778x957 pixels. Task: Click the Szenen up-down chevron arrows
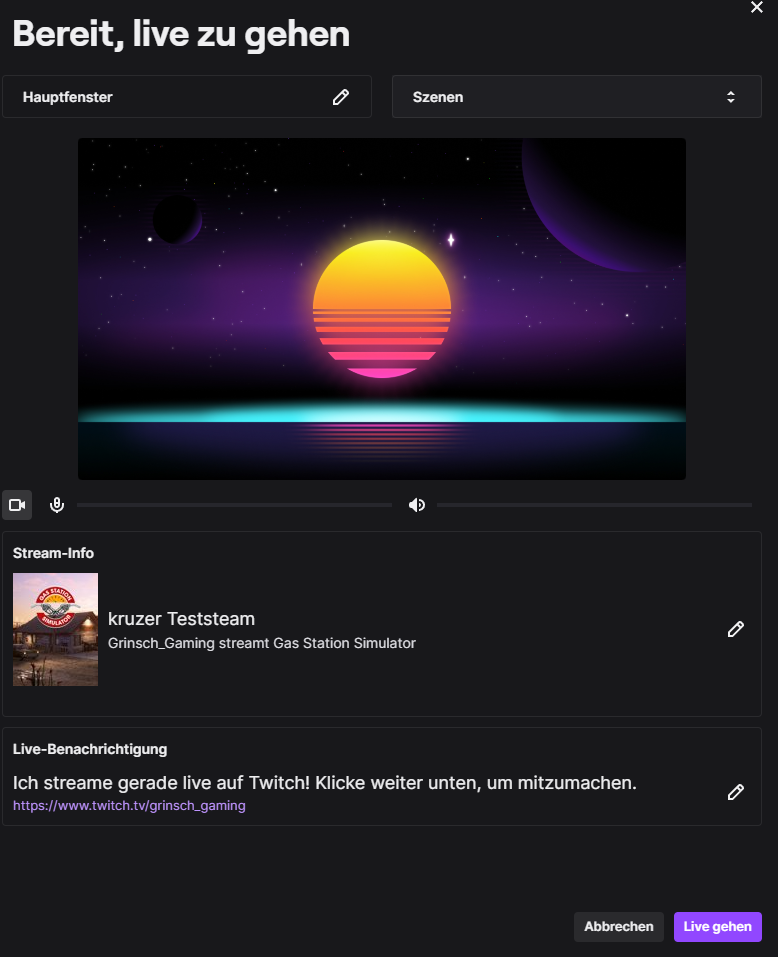coord(731,97)
